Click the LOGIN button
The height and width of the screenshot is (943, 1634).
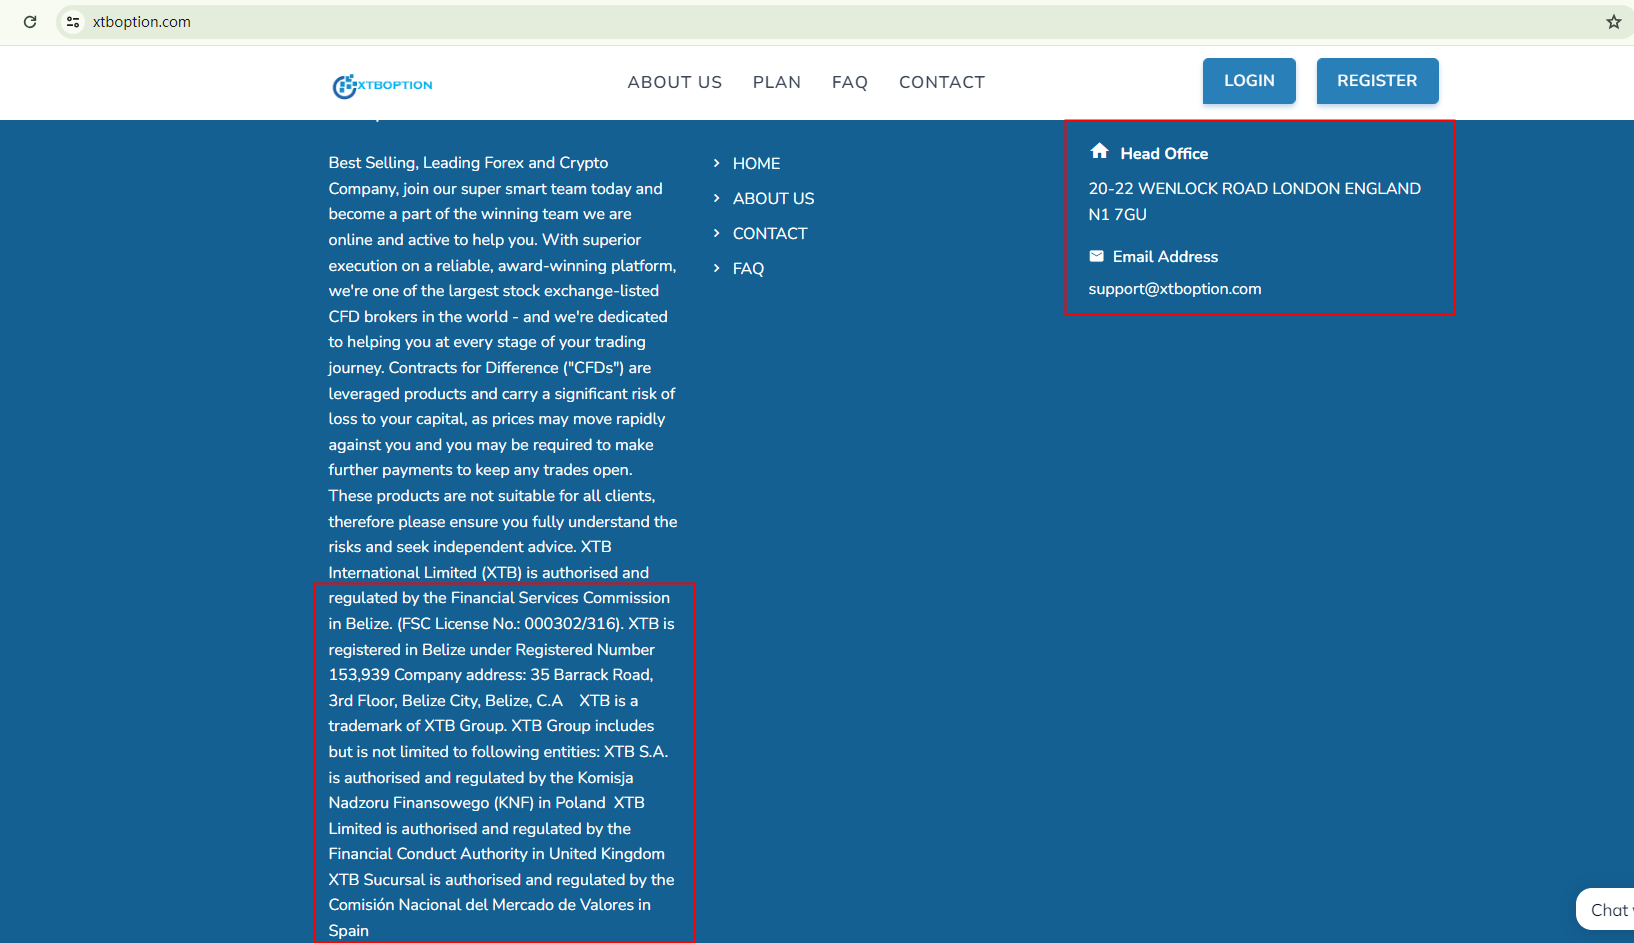point(1249,81)
